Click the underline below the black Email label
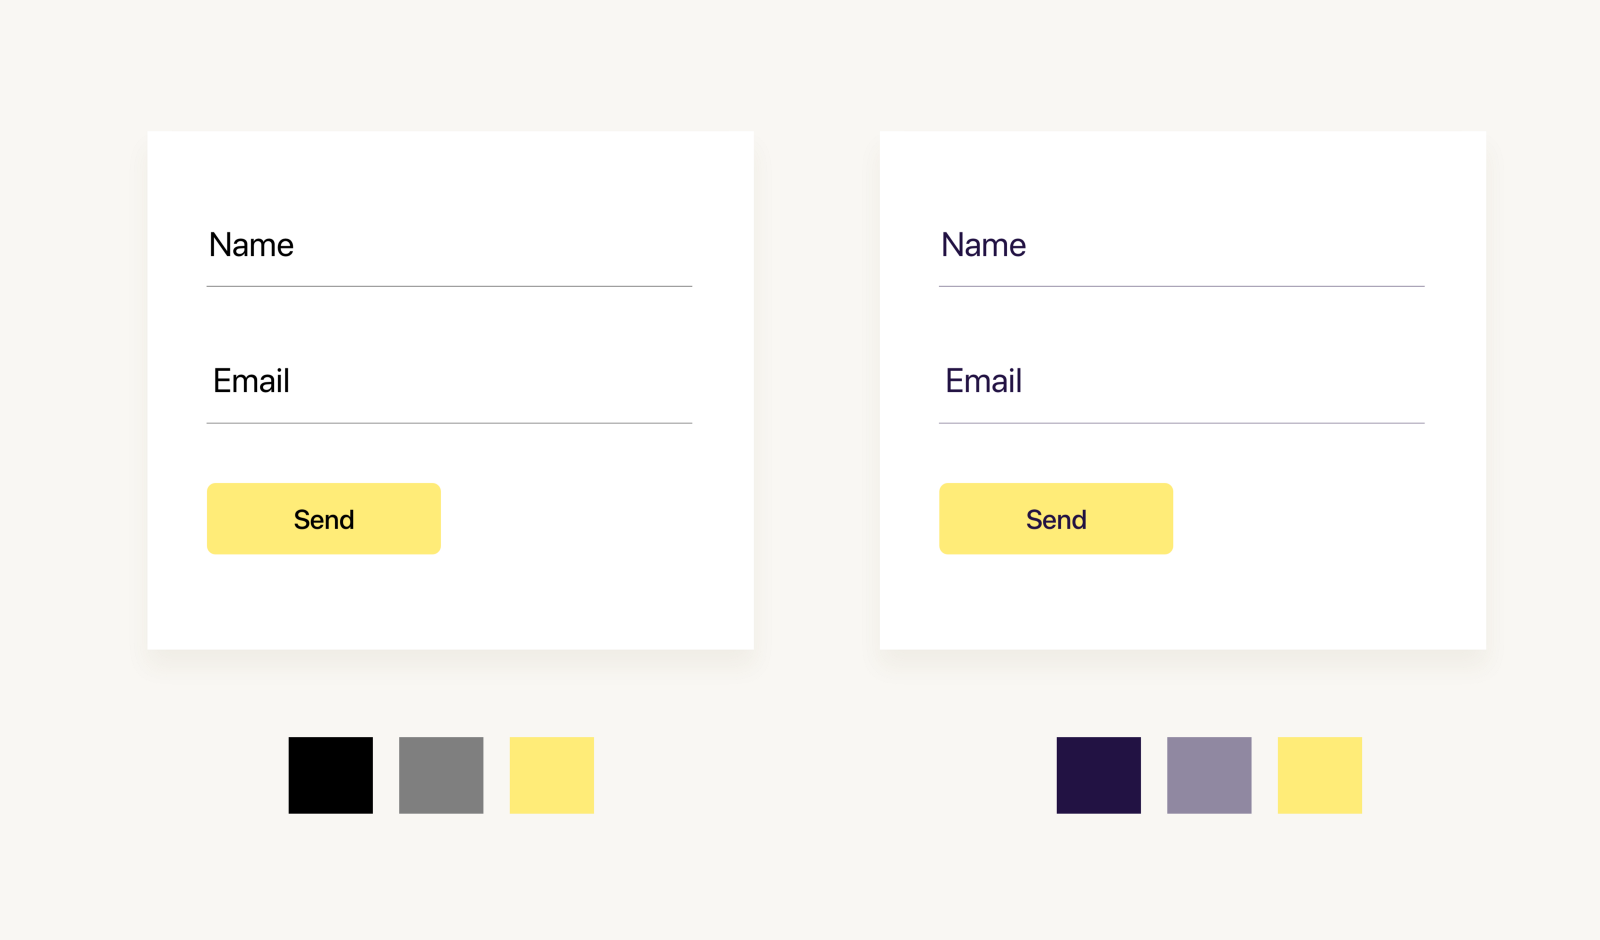The height and width of the screenshot is (940, 1600). (x=449, y=423)
